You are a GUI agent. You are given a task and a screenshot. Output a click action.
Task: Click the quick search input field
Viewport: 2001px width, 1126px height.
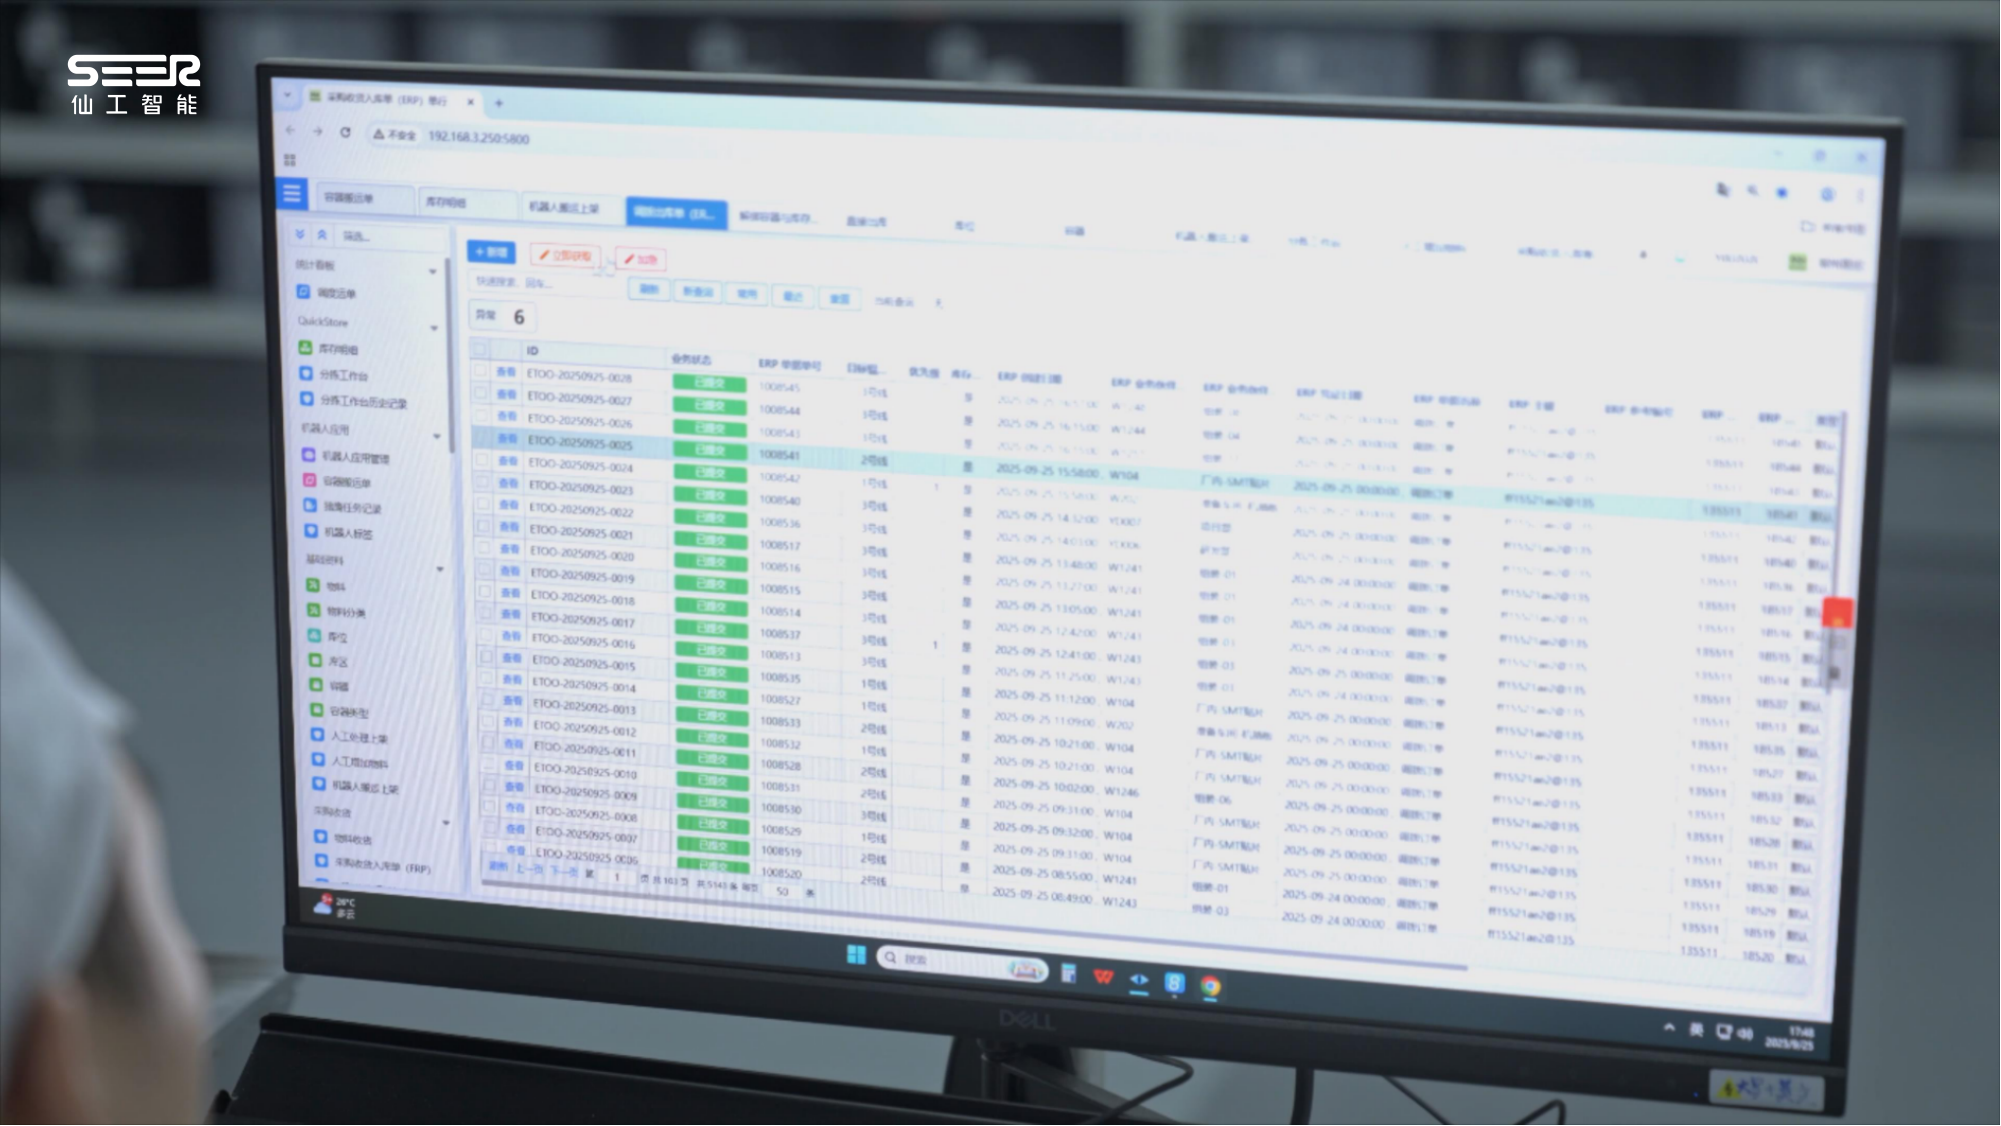(x=540, y=283)
